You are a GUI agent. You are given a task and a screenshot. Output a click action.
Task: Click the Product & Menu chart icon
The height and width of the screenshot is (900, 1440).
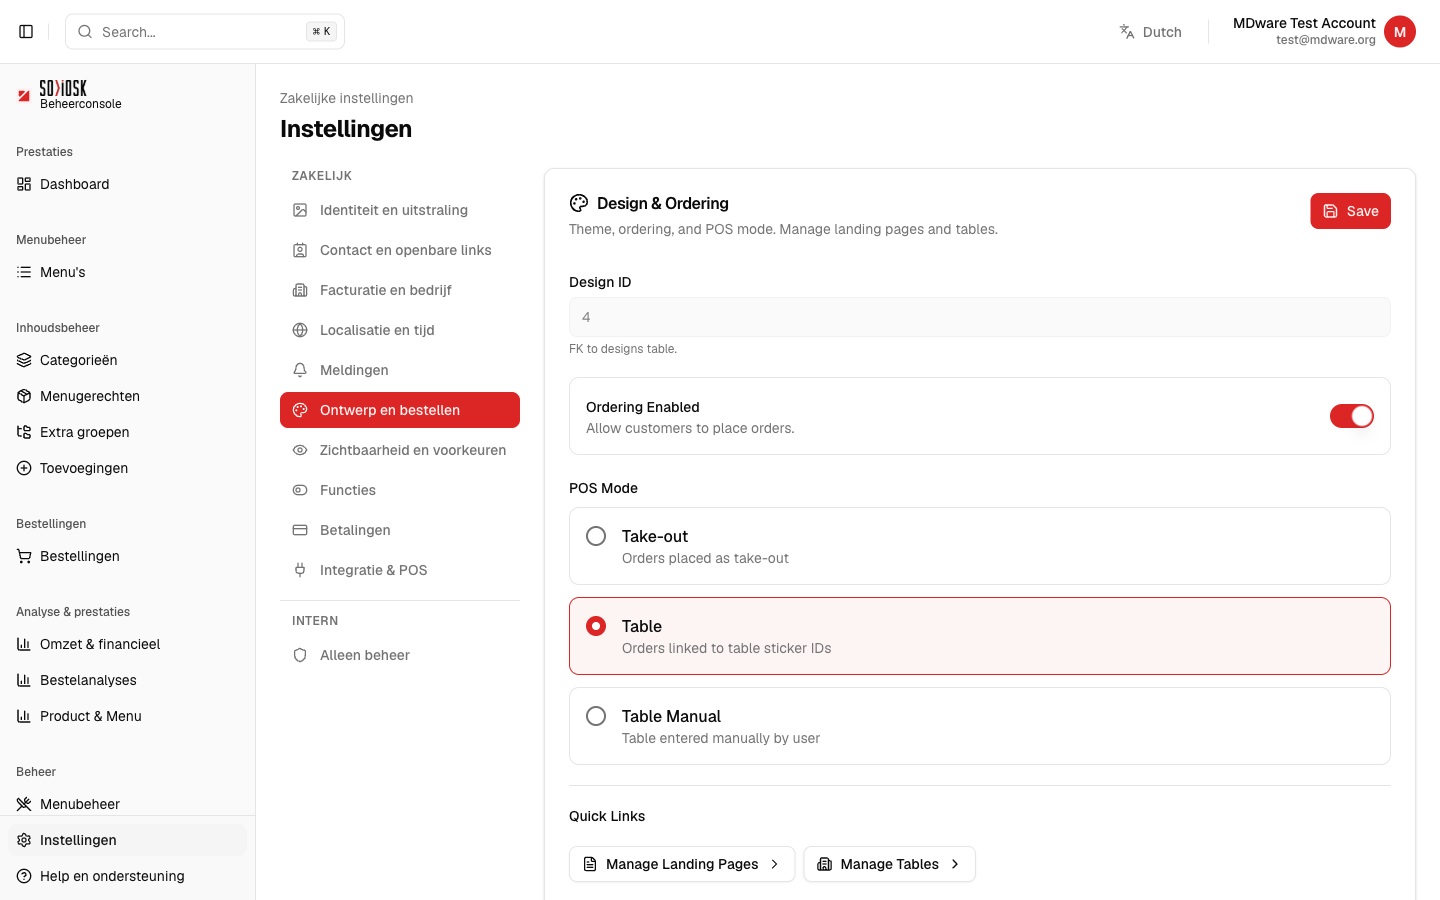(24, 716)
